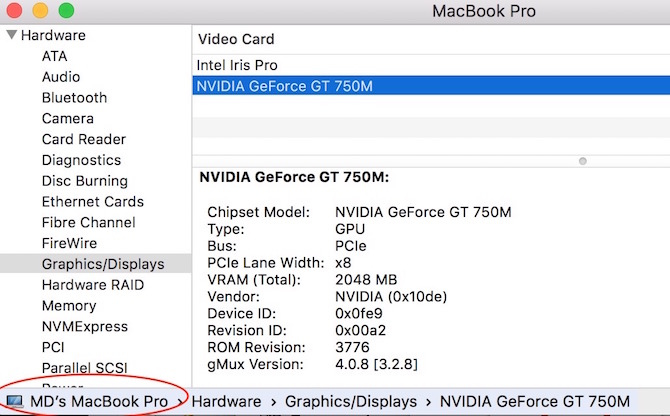Select NVIDIA GeForce GT 750M list row
The width and height of the screenshot is (670, 416).
click(x=285, y=86)
